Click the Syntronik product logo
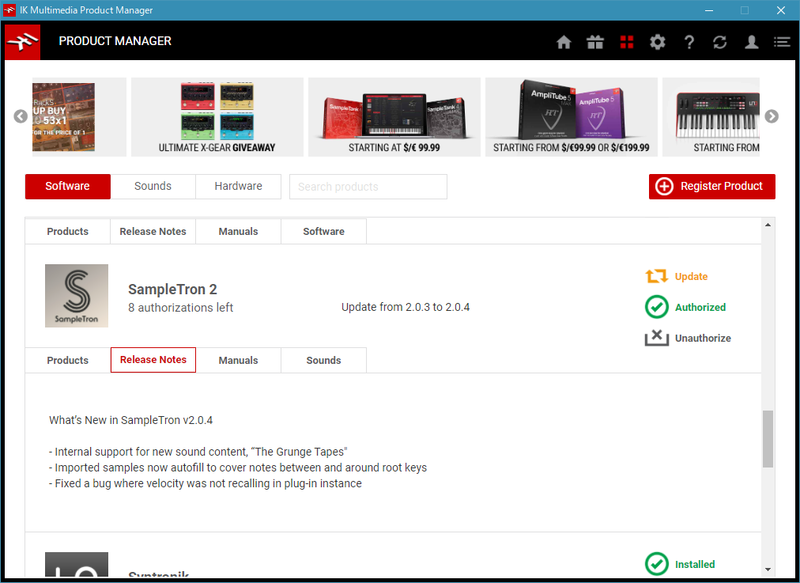Screen dimensions: 800x583 77,565
